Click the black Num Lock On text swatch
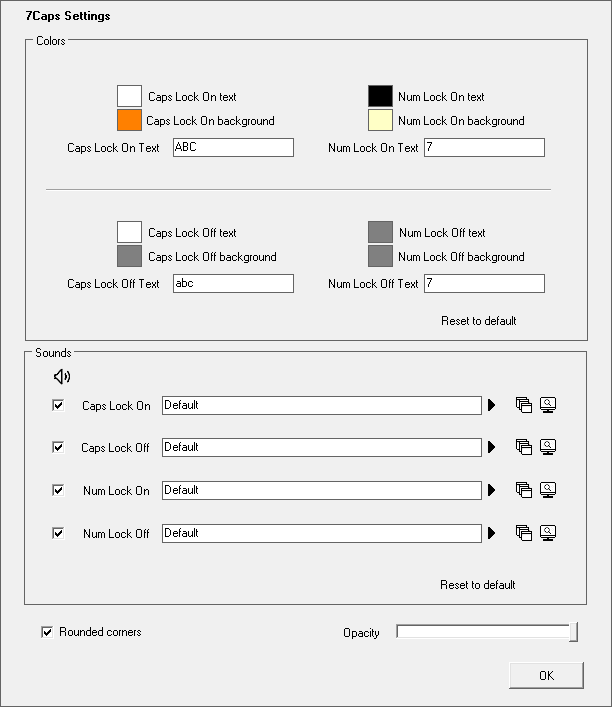This screenshot has width=612, height=707. click(380, 97)
